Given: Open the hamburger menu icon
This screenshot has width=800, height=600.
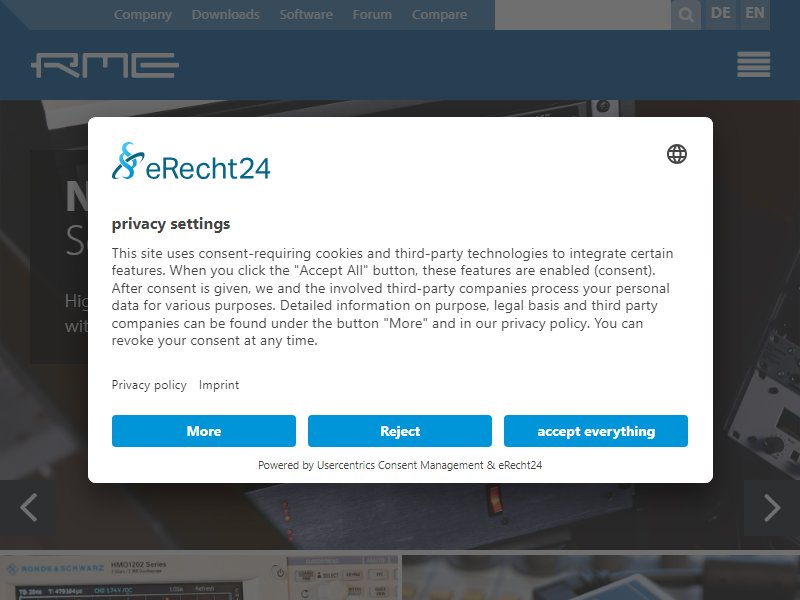Looking at the screenshot, I should tap(754, 64).
